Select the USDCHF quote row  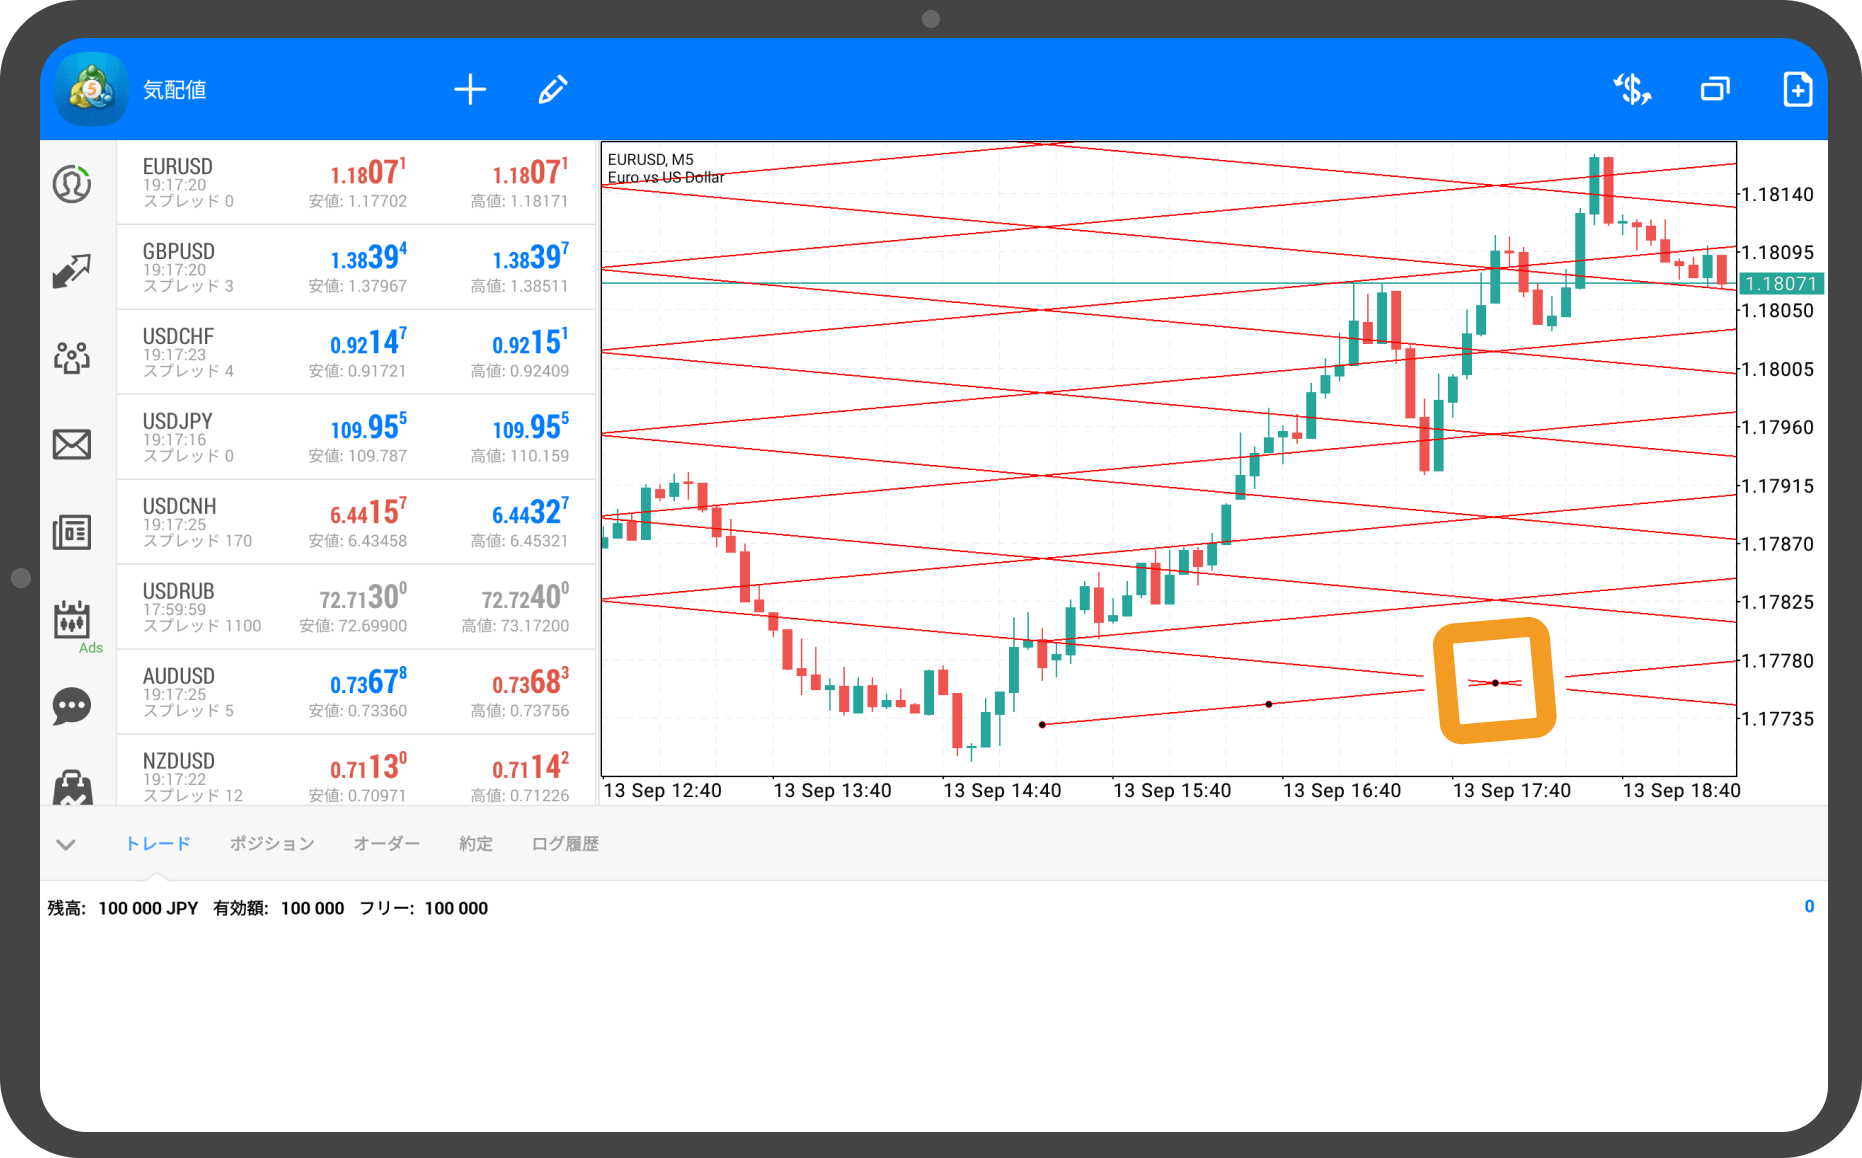(x=356, y=352)
